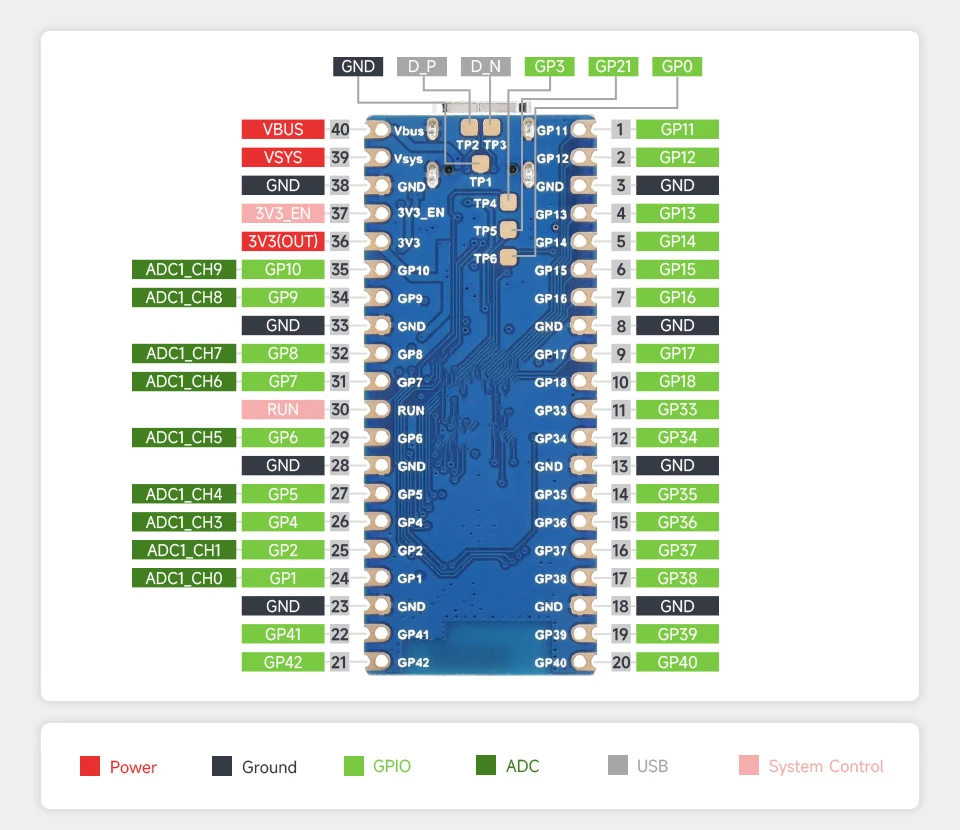Click the gray USB legend swatch
This screenshot has height=830, width=960.
(x=618, y=765)
